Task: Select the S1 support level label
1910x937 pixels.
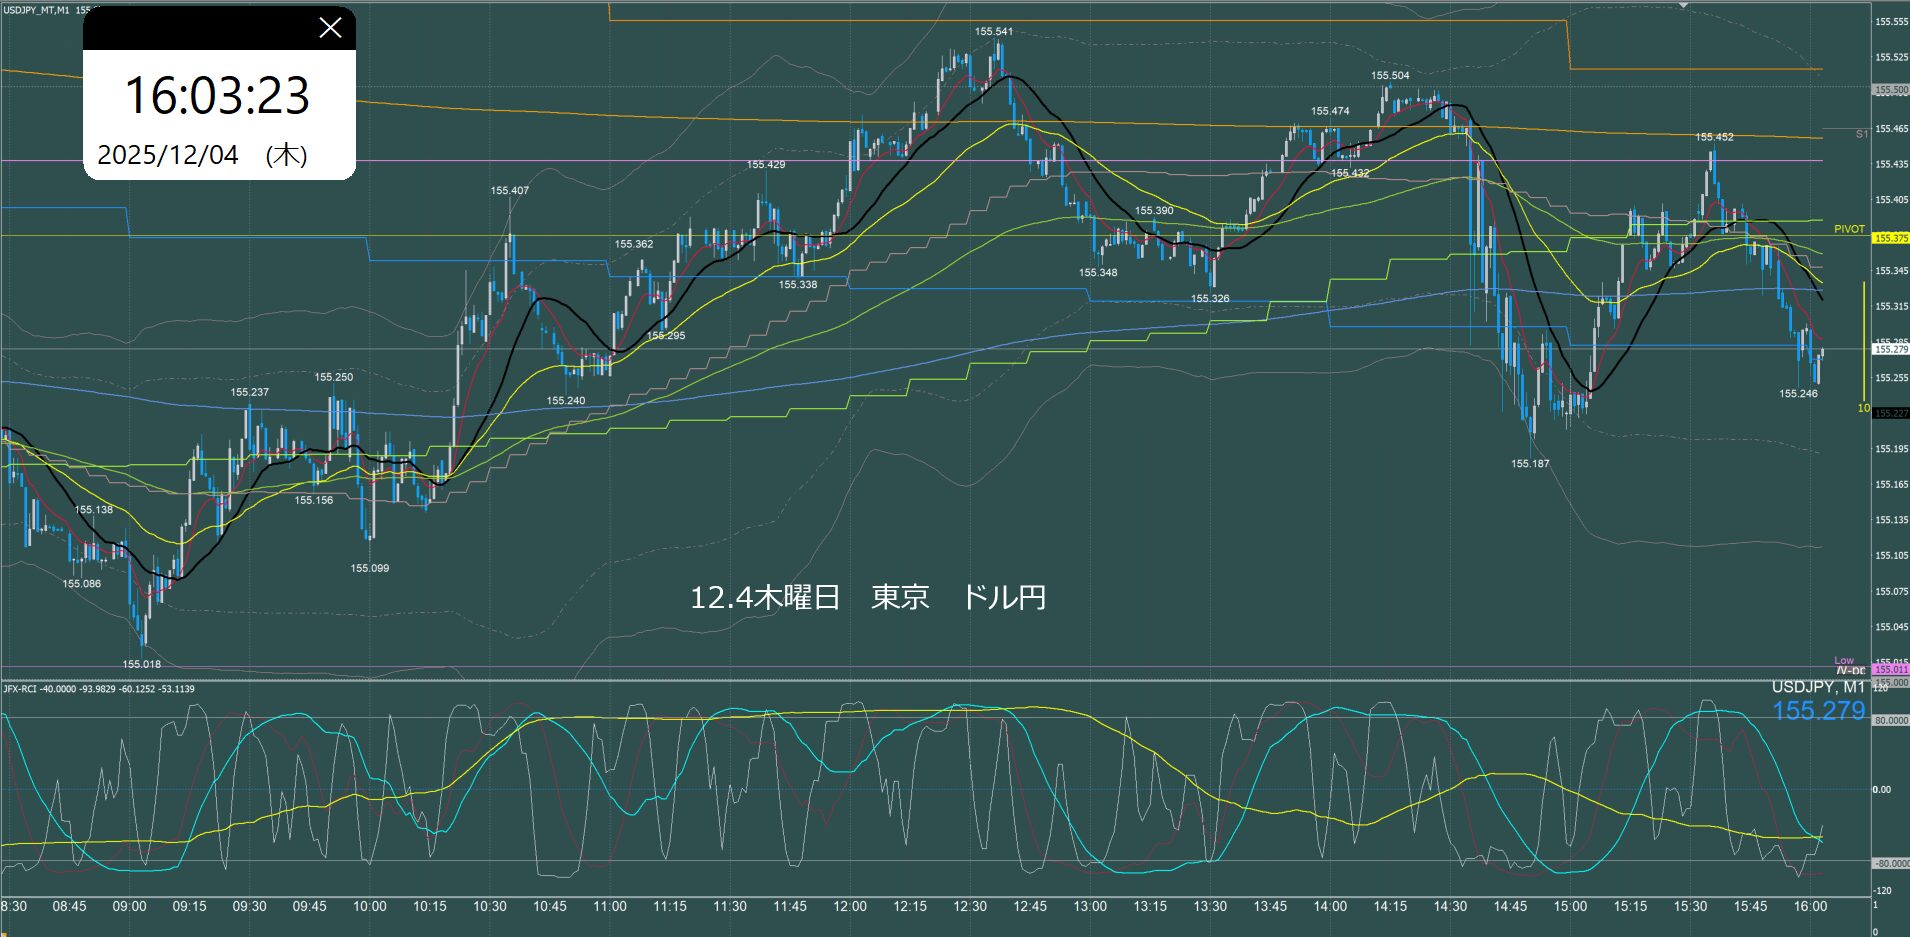Action: [1861, 134]
